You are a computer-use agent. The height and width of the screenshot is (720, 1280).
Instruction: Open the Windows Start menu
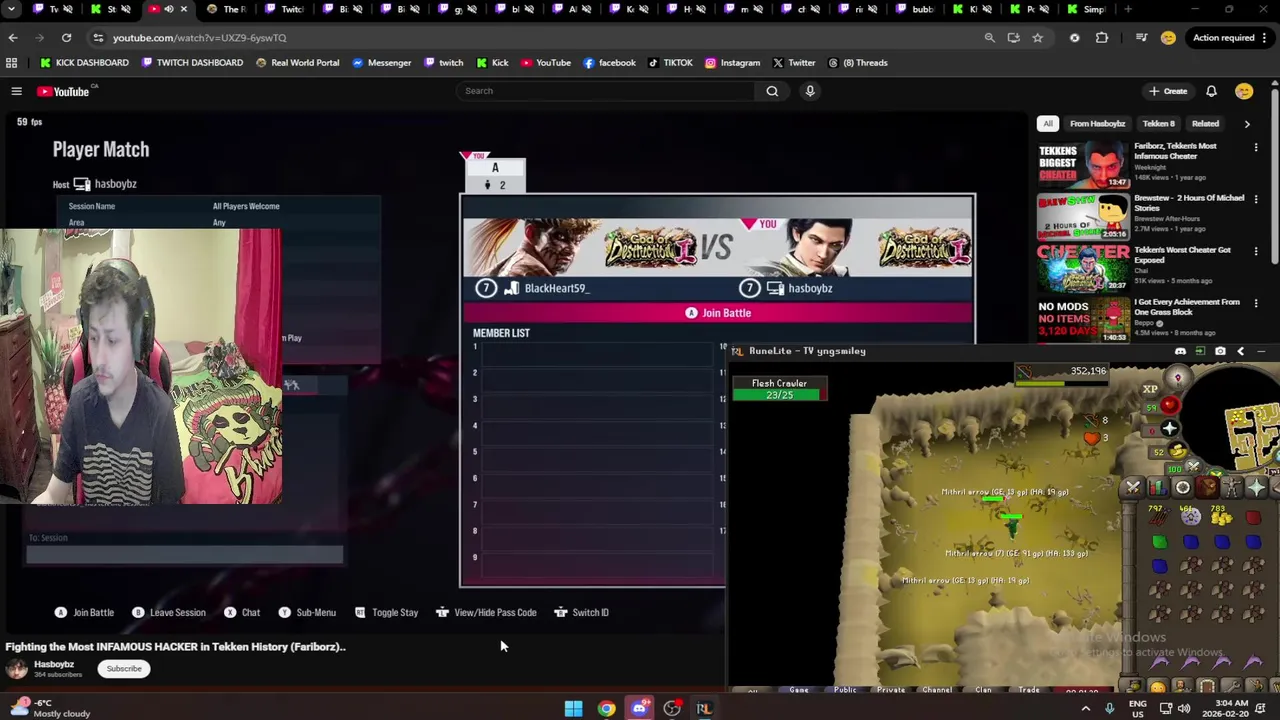[x=573, y=709]
